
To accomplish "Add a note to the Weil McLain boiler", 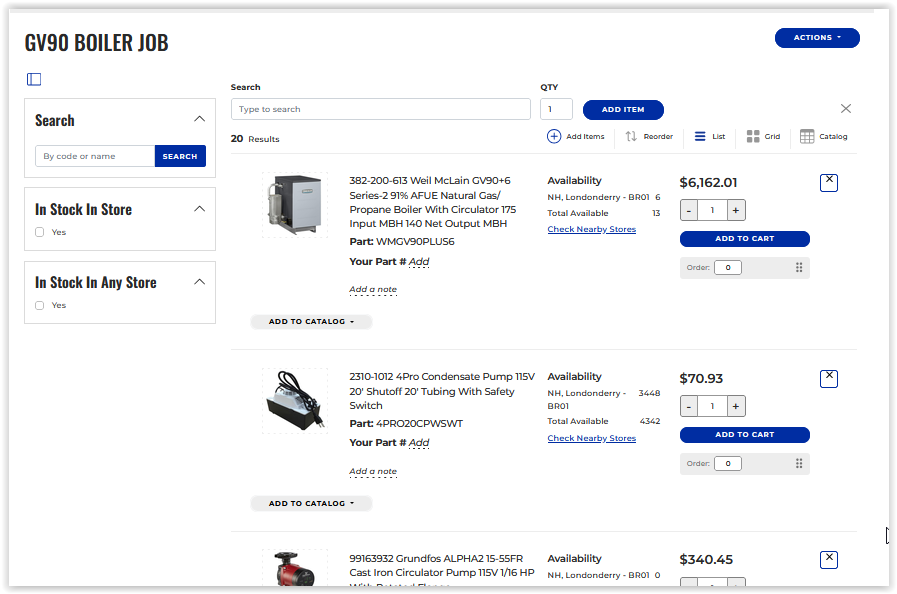I will pos(373,290).
